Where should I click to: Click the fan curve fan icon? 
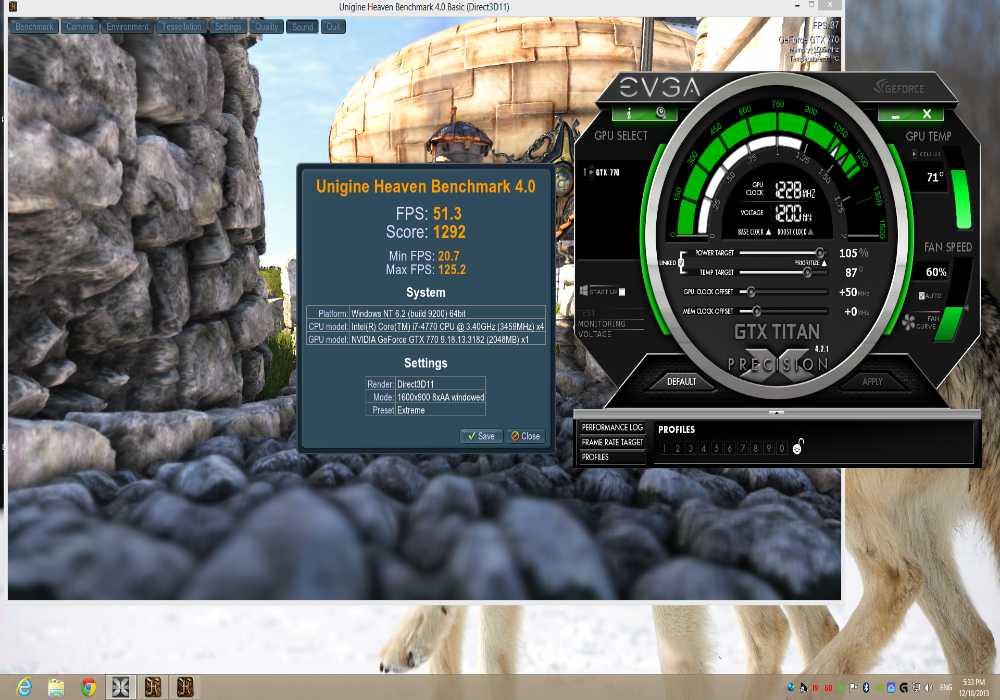(909, 322)
